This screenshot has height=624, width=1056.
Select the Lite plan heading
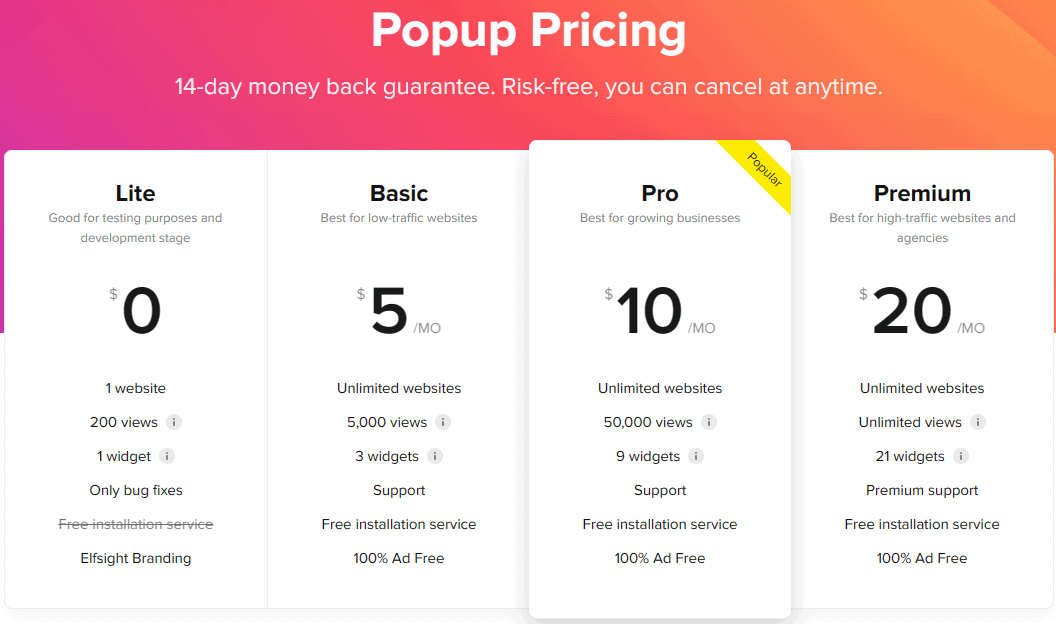click(x=135, y=193)
